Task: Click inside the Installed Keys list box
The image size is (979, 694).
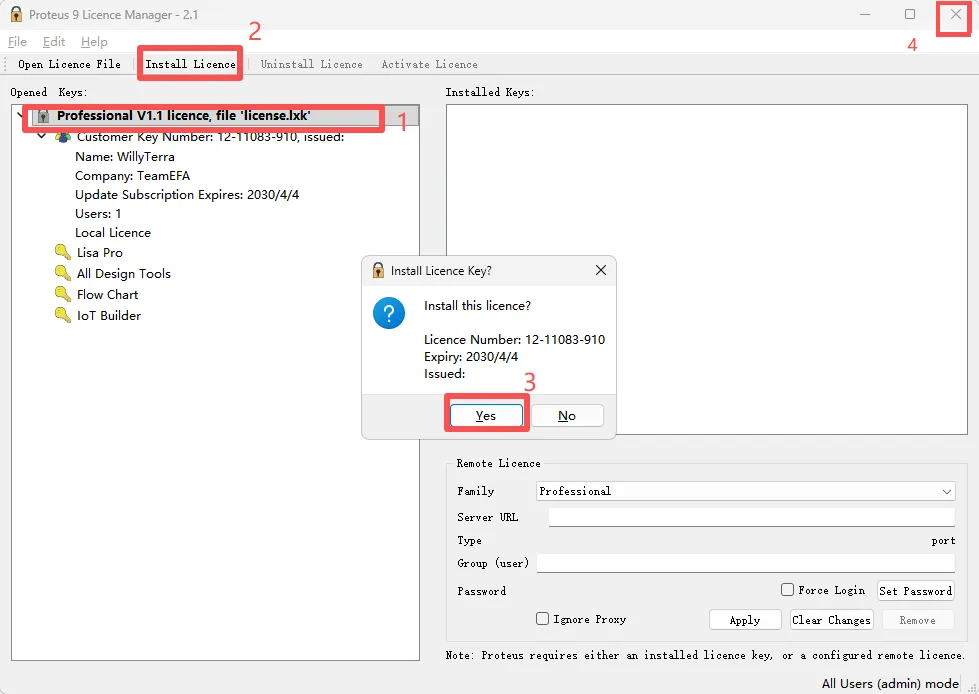Action: point(707,270)
